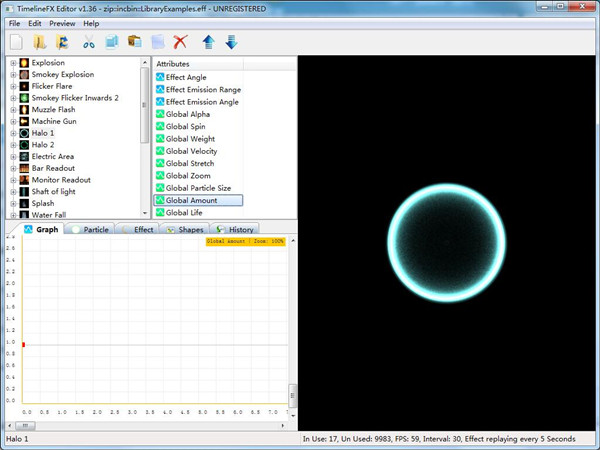Viewport: 600px width, 450px height.
Task: Click the Copy toolbar icon
Action: [x=111, y=42]
